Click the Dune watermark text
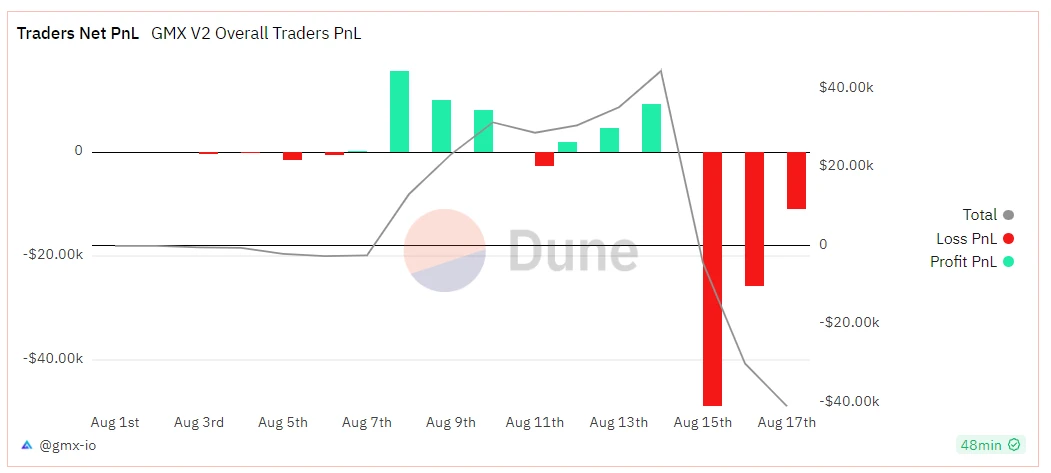 573,250
